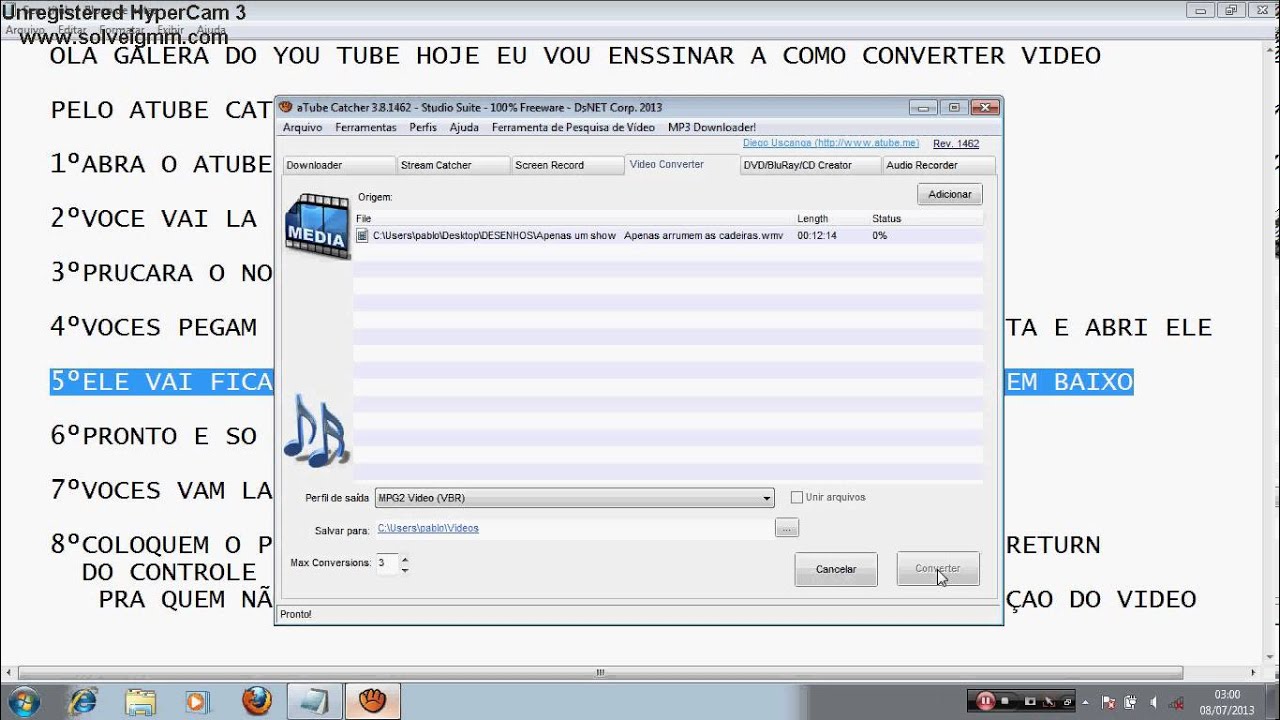Open aTube Catcher Ajuda menu
The height and width of the screenshot is (720, 1280).
[464, 127]
